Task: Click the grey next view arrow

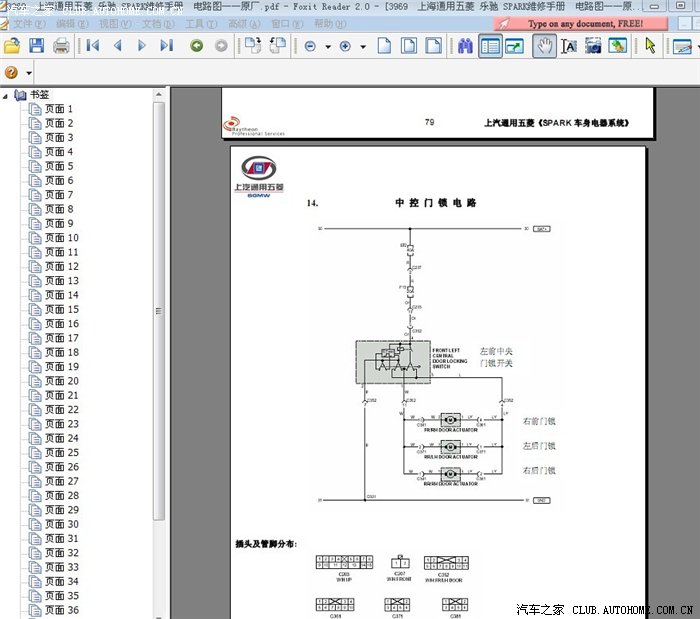Action: [221, 46]
